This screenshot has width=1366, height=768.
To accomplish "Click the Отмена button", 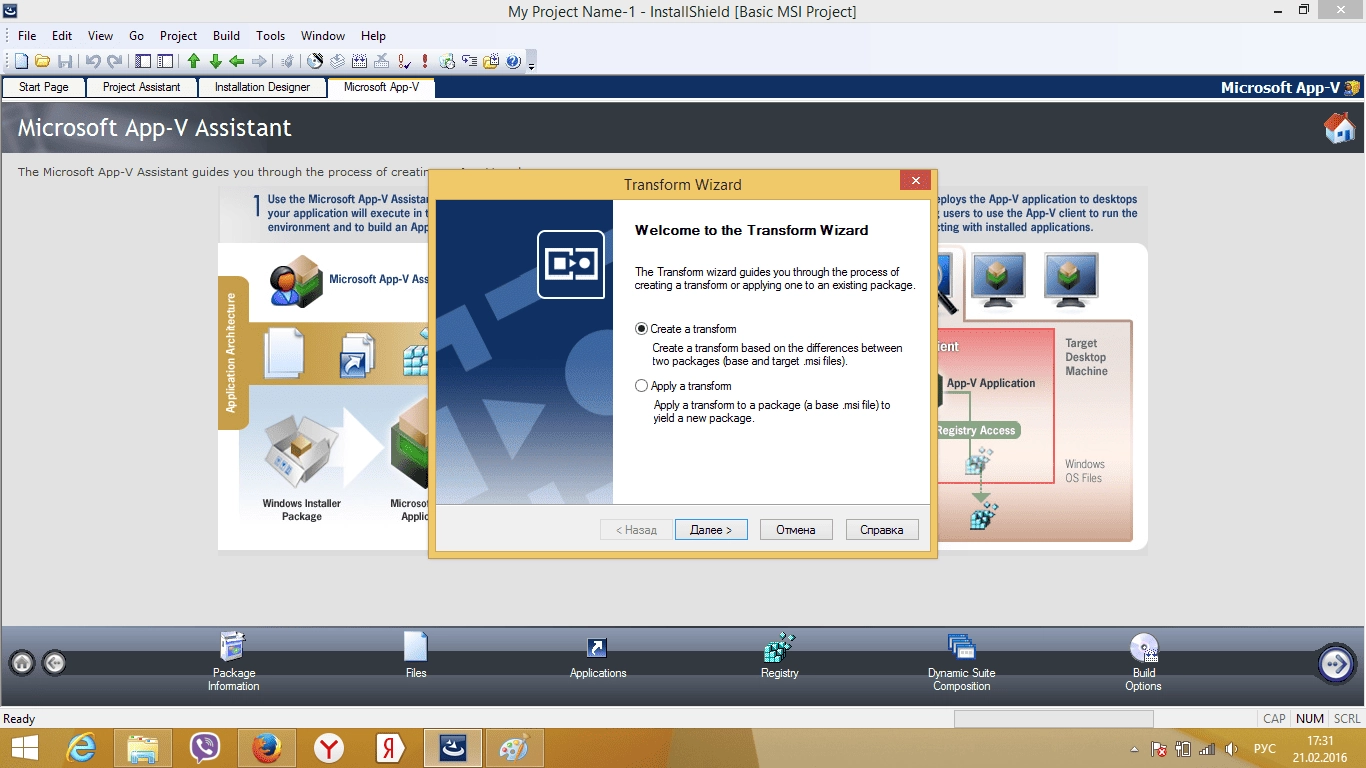I will [x=796, y=530].
